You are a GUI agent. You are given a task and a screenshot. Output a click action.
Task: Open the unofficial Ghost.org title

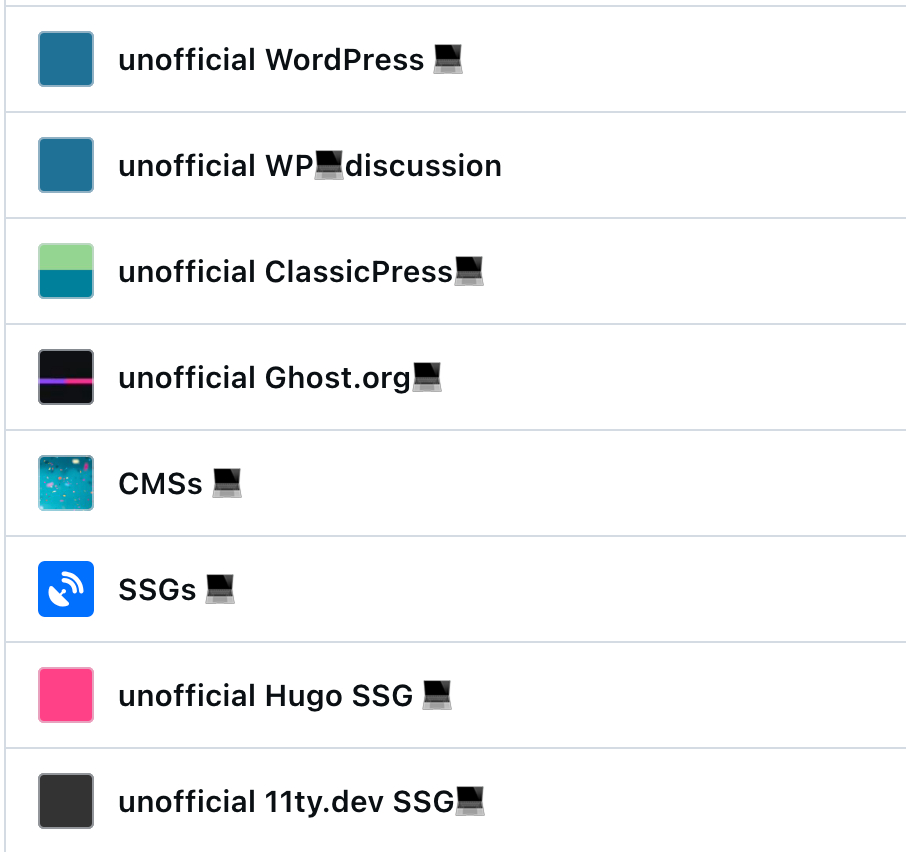(264, 378)
